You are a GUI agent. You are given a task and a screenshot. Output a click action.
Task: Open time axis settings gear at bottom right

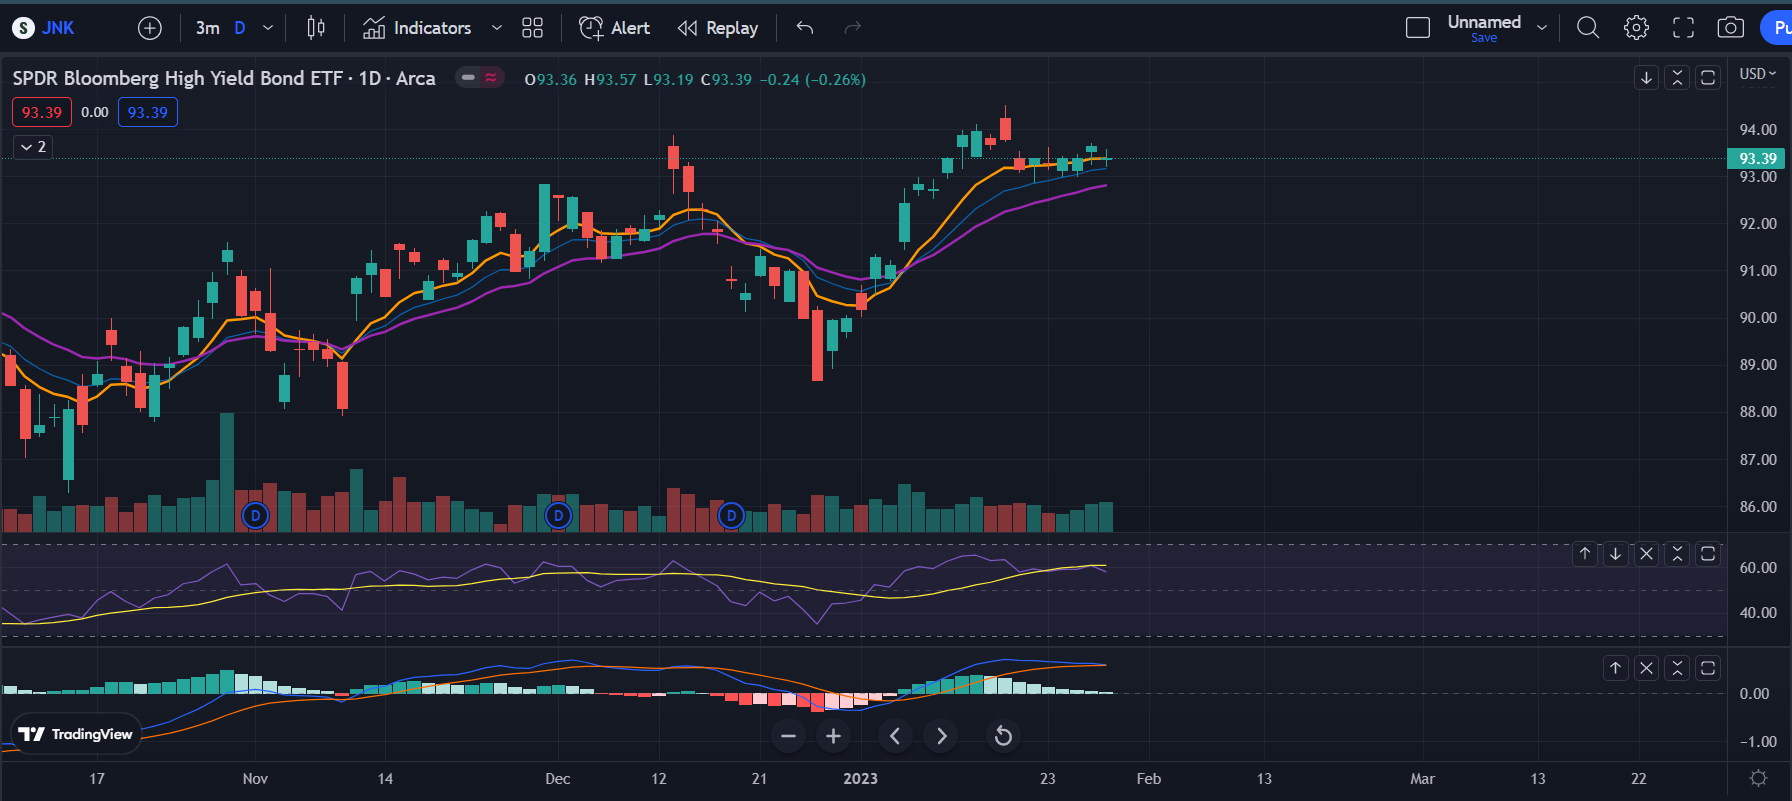coord(1759,778)
